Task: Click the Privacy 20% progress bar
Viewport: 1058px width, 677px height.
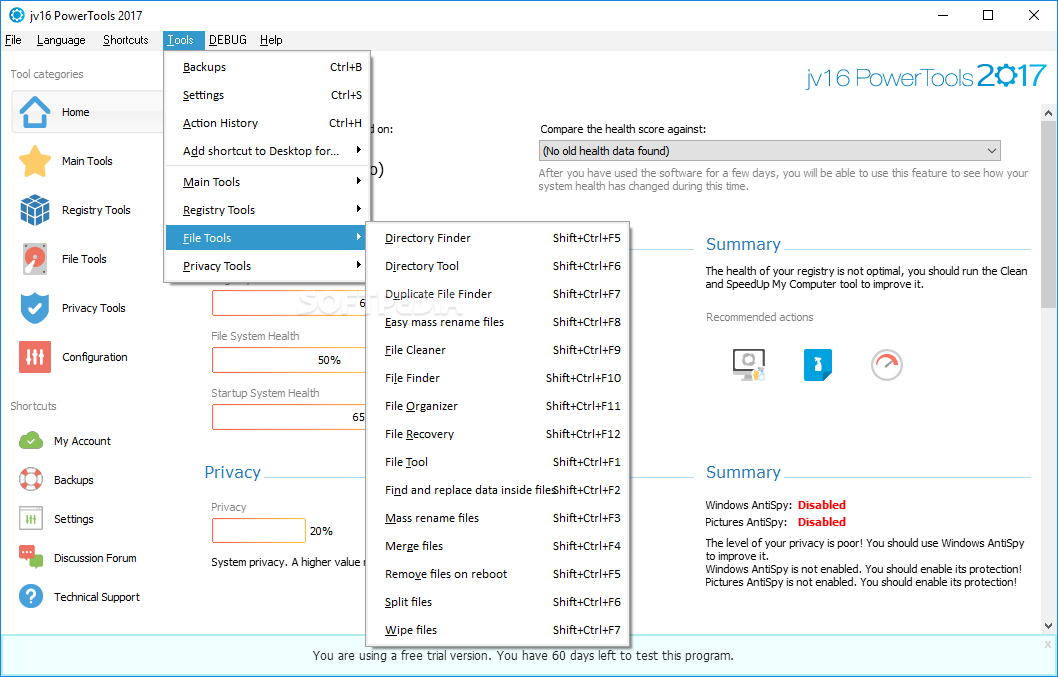Action: [x=258, y=531]
